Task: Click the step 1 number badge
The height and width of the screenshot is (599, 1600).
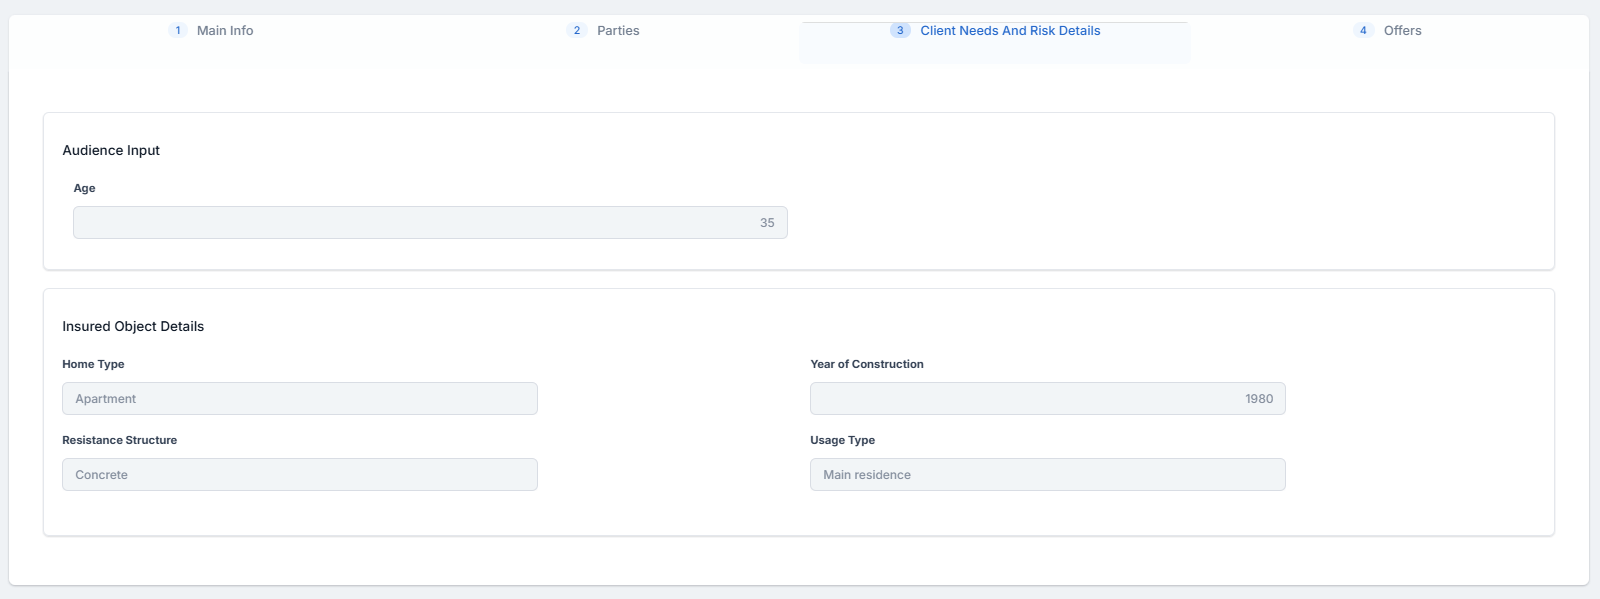Action: (x=178, y=31)
